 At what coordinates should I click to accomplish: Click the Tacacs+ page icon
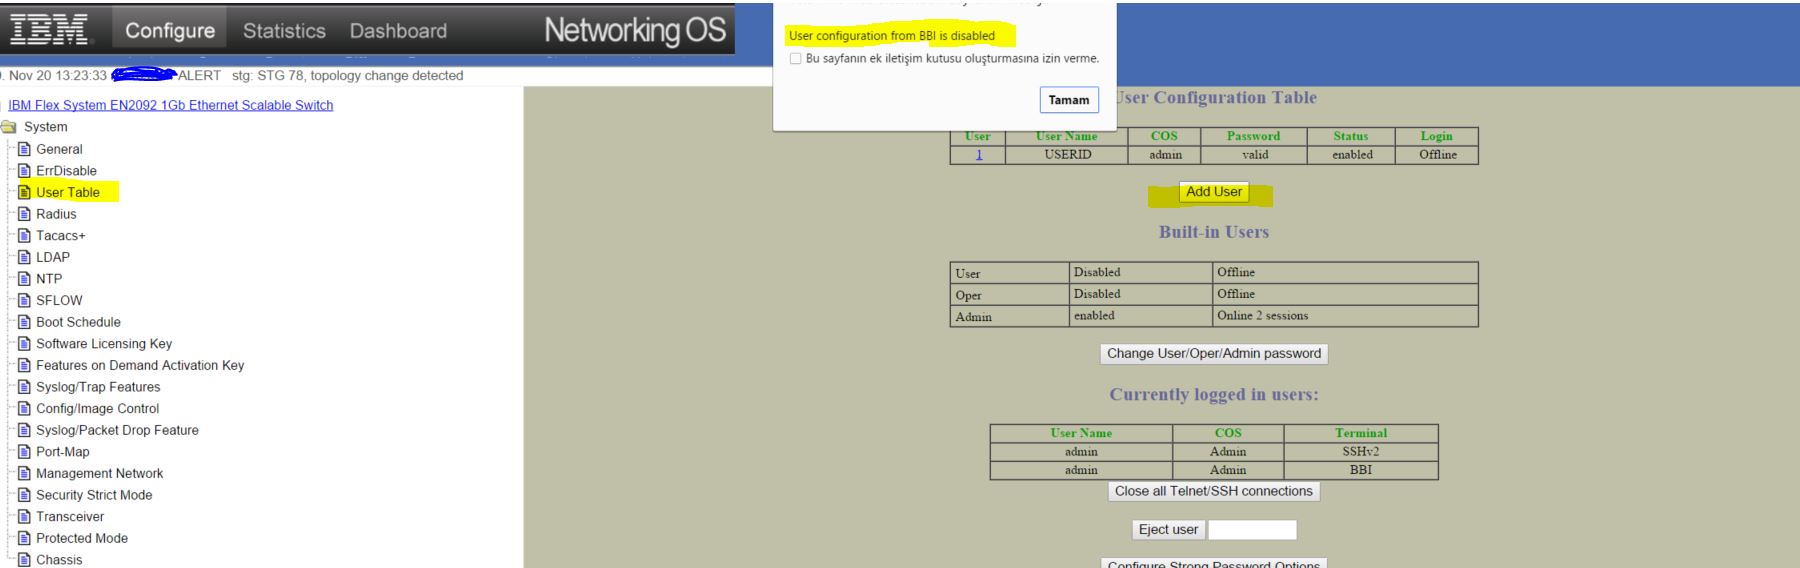[25, 236]
